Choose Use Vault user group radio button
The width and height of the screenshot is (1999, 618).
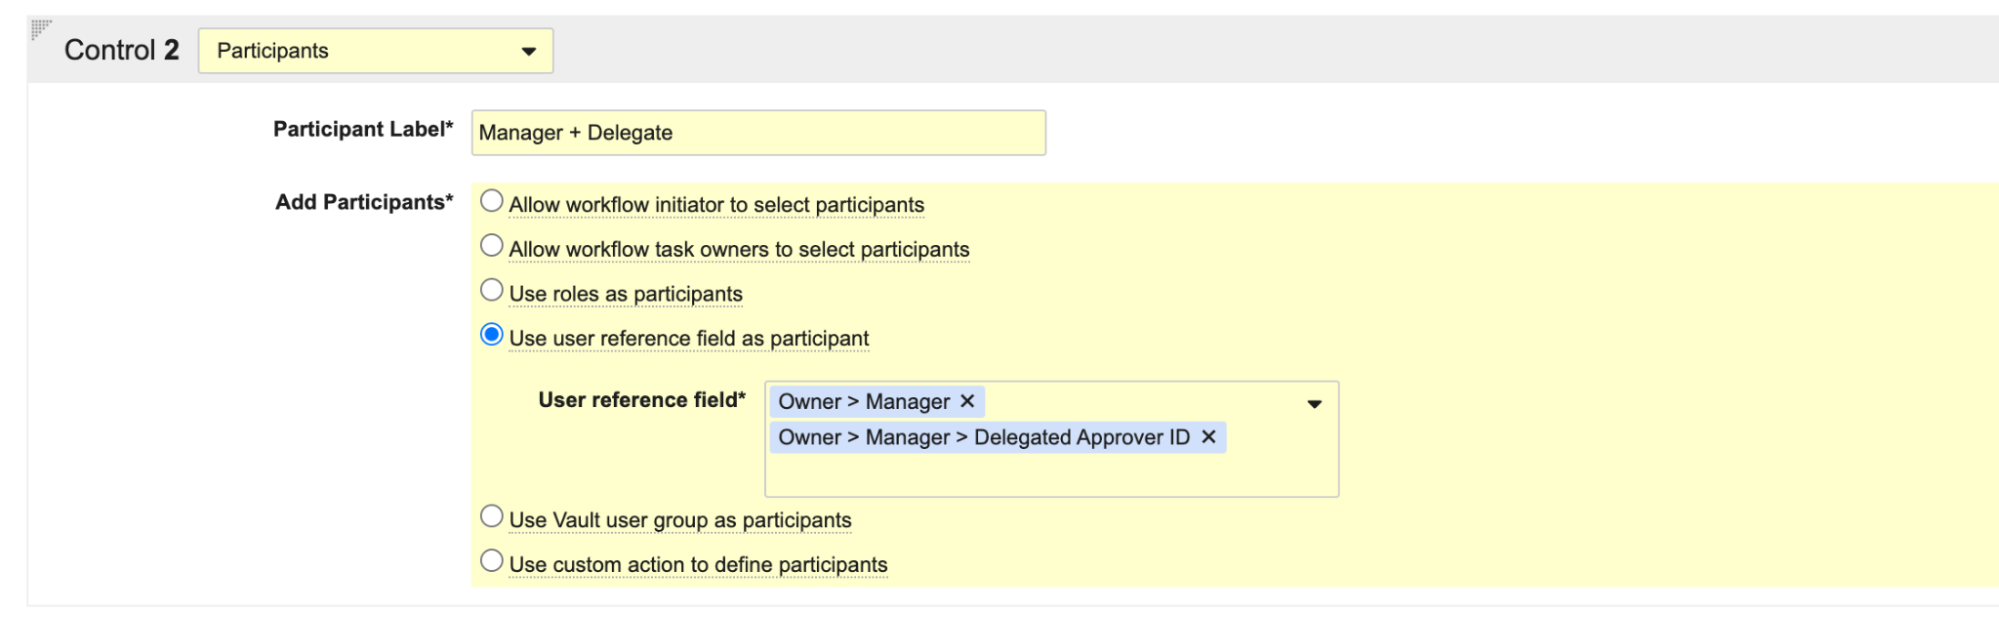pyautogui.click(x=491, y=517)
